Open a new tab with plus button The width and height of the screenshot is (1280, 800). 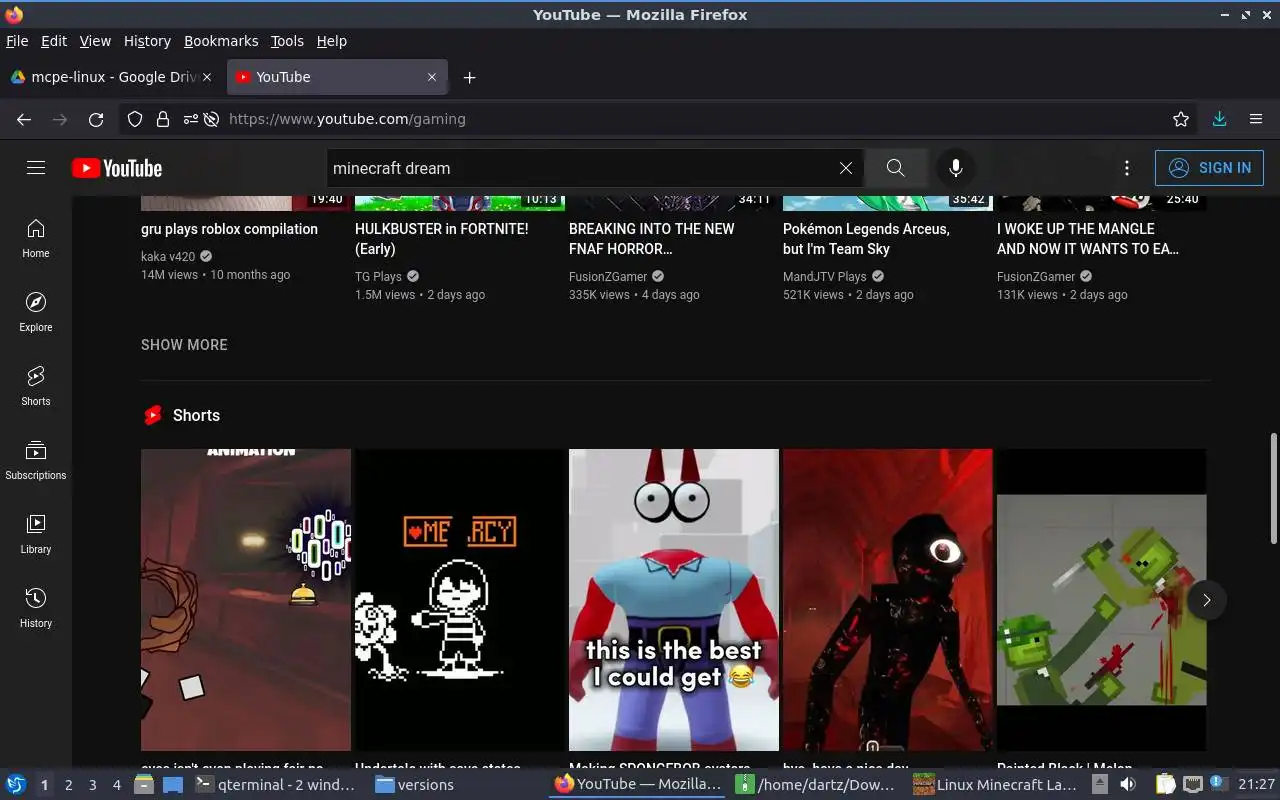[469, 77]
